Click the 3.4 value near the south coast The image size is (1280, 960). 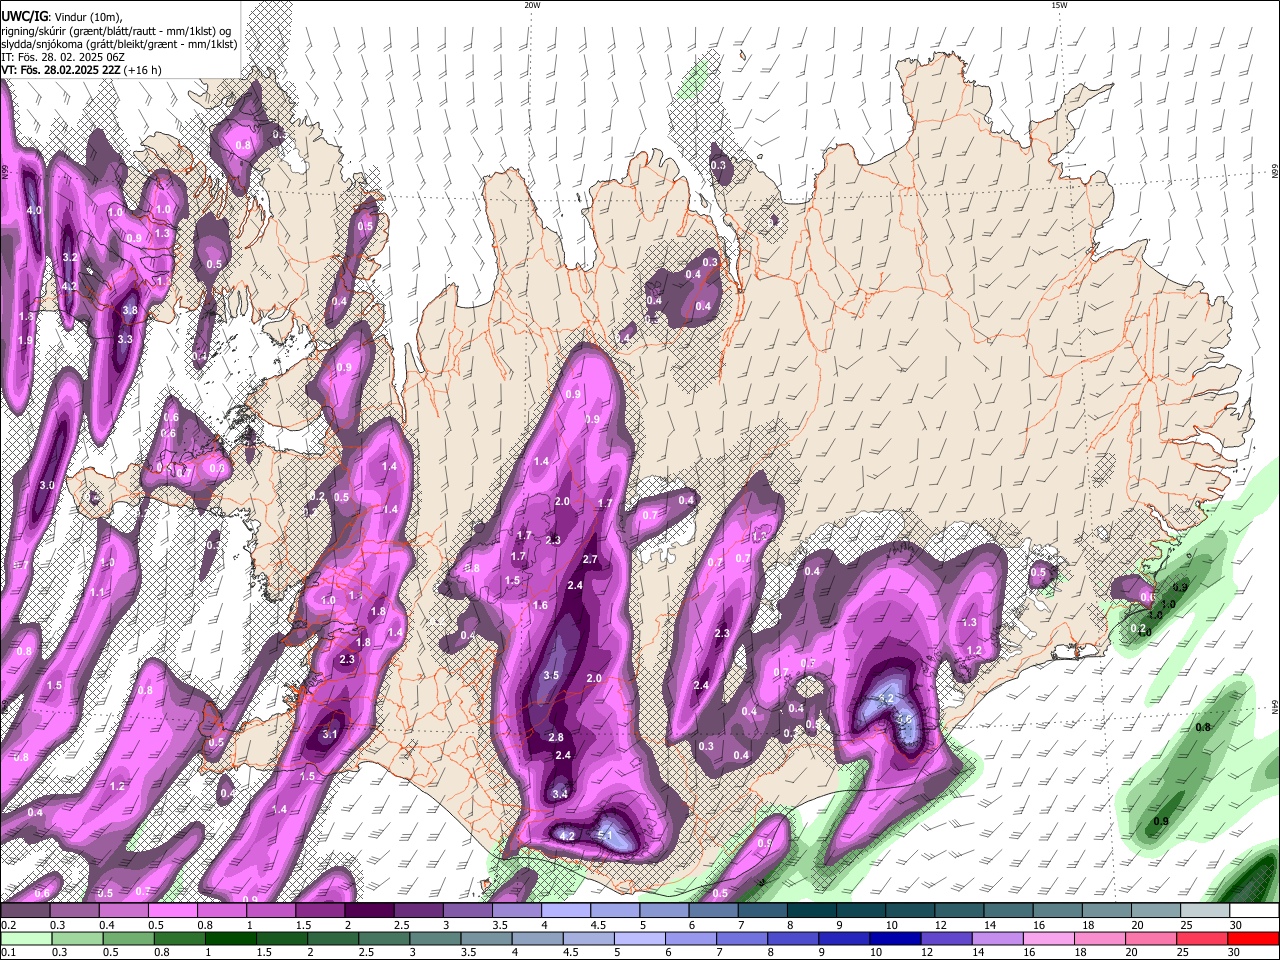[560, 794]
